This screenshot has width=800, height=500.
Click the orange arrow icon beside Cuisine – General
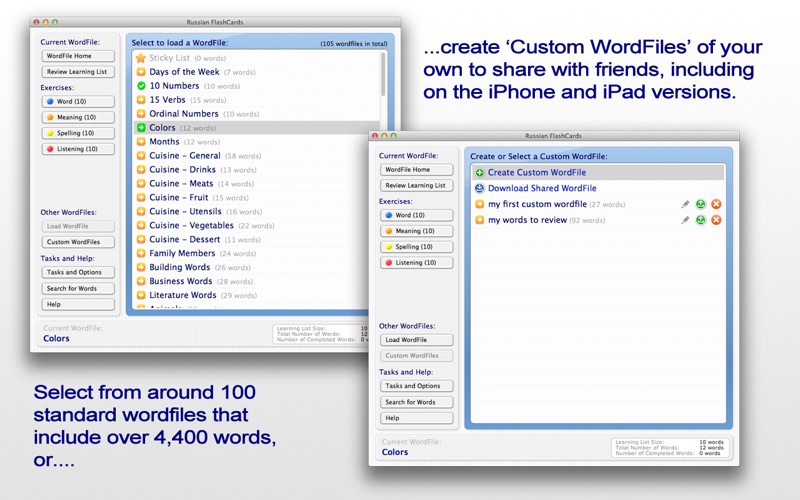pos(141,156)
